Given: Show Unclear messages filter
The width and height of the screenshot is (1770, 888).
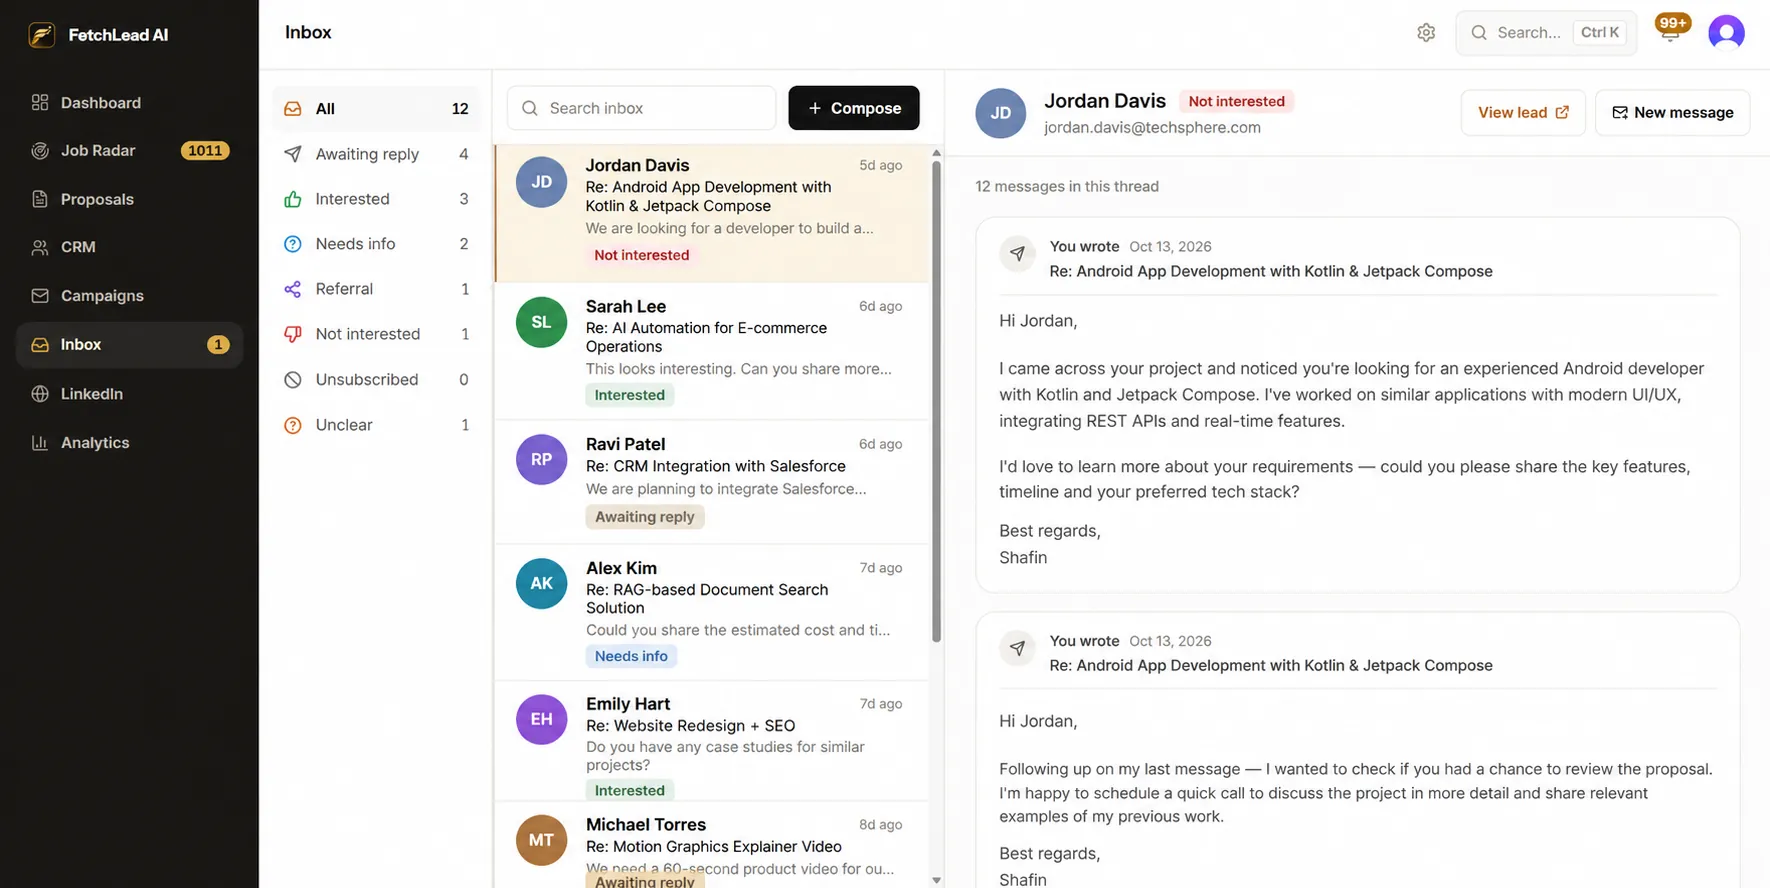Looking at the screenshot, I should (376, 425).
